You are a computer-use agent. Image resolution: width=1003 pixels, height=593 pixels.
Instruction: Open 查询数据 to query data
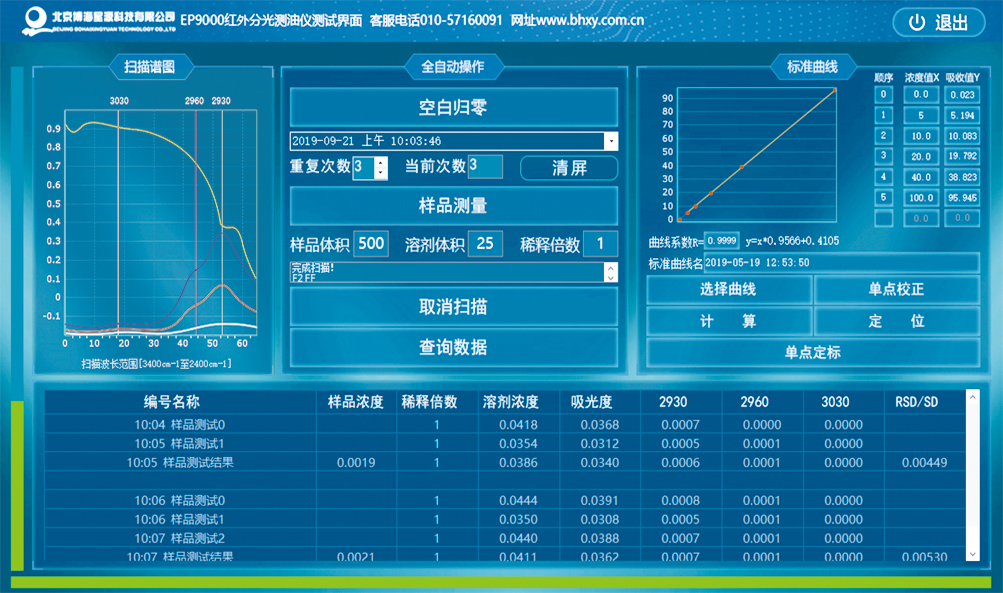click(x=453, y=347)
